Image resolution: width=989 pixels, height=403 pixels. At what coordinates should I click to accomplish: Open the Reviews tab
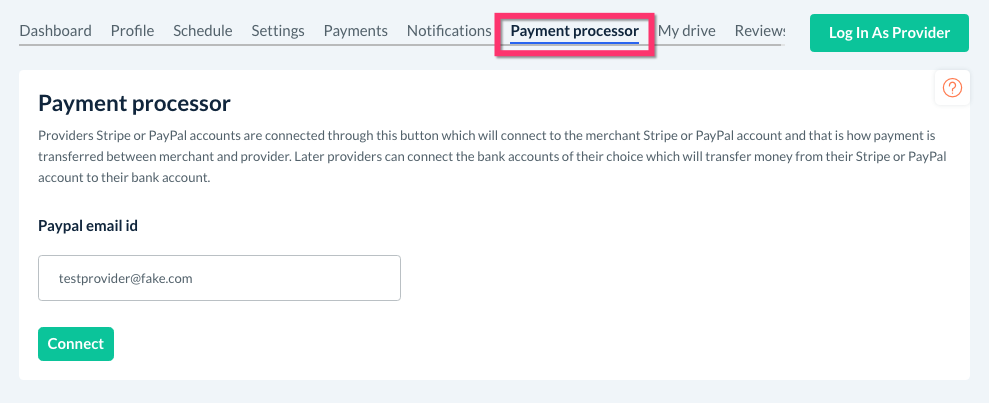(x=758, y=30)
